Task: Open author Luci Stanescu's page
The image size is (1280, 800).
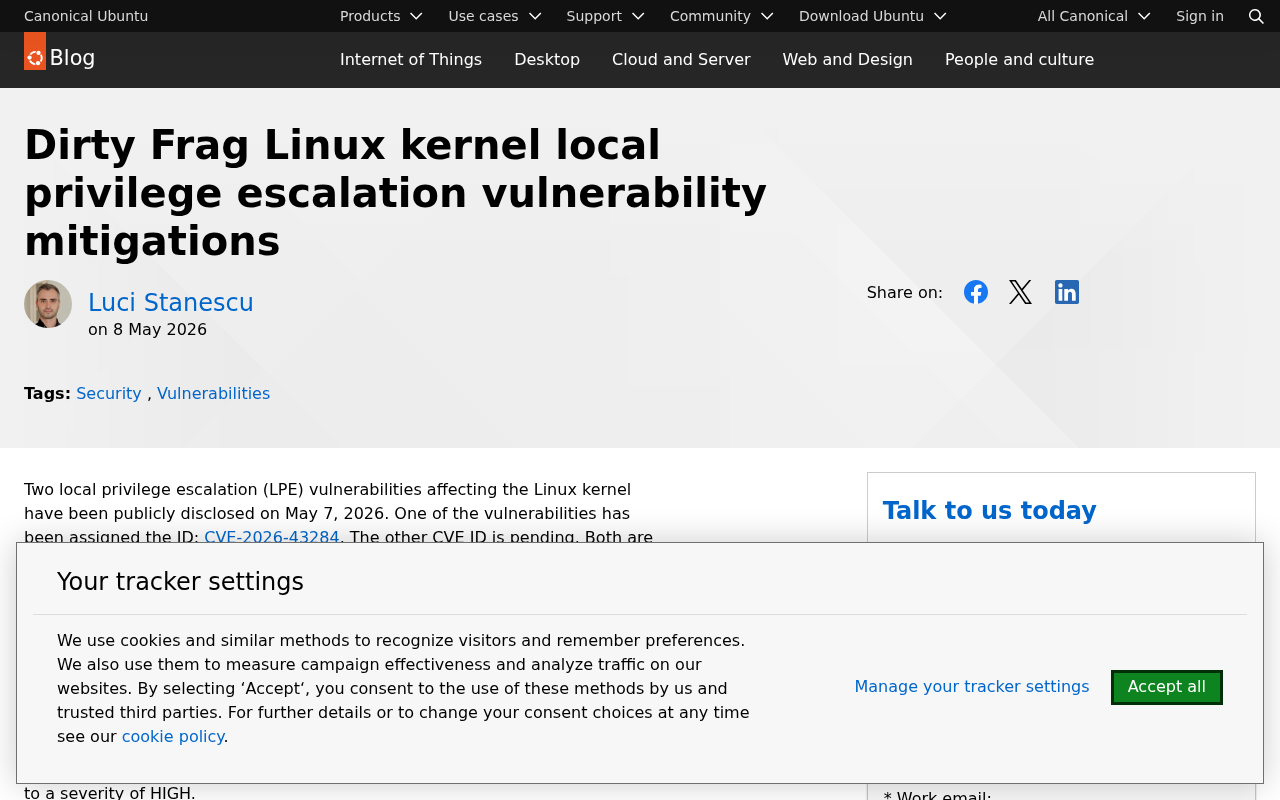Action: pos(171,302)
